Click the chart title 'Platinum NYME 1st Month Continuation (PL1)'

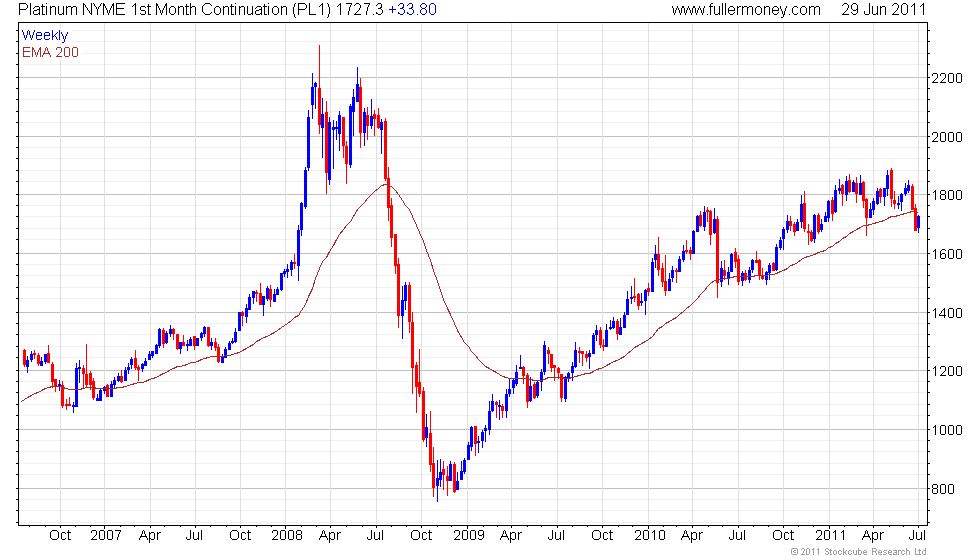pyautogui.click(x=174, y=10)
